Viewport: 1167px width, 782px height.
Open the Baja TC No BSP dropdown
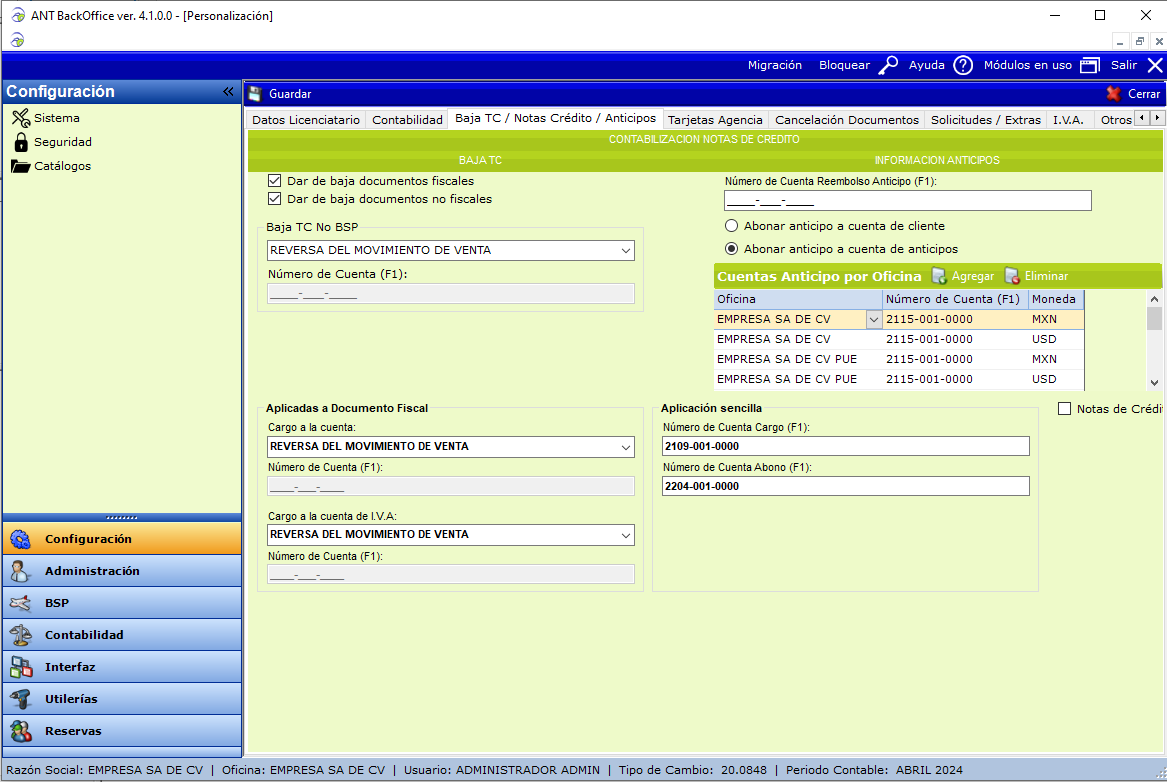point(626,250)
